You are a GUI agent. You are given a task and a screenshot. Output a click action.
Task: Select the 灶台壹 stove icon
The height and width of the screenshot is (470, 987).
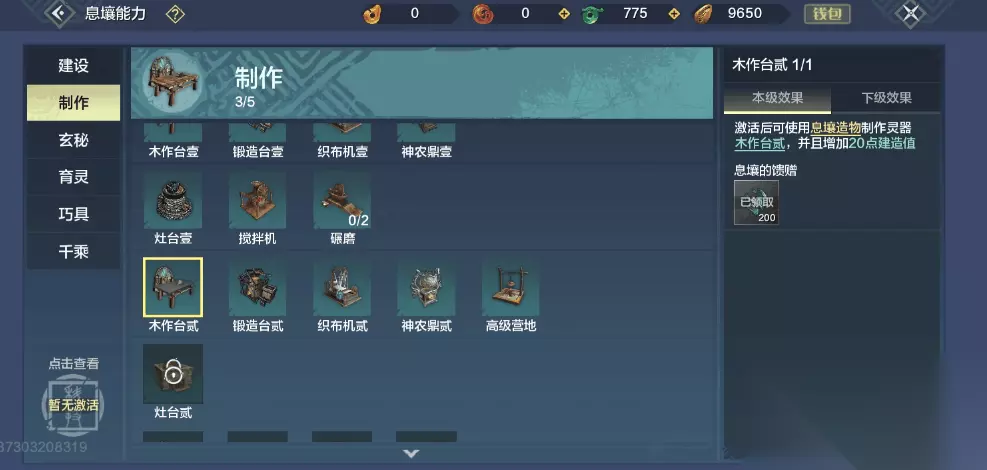173,200
